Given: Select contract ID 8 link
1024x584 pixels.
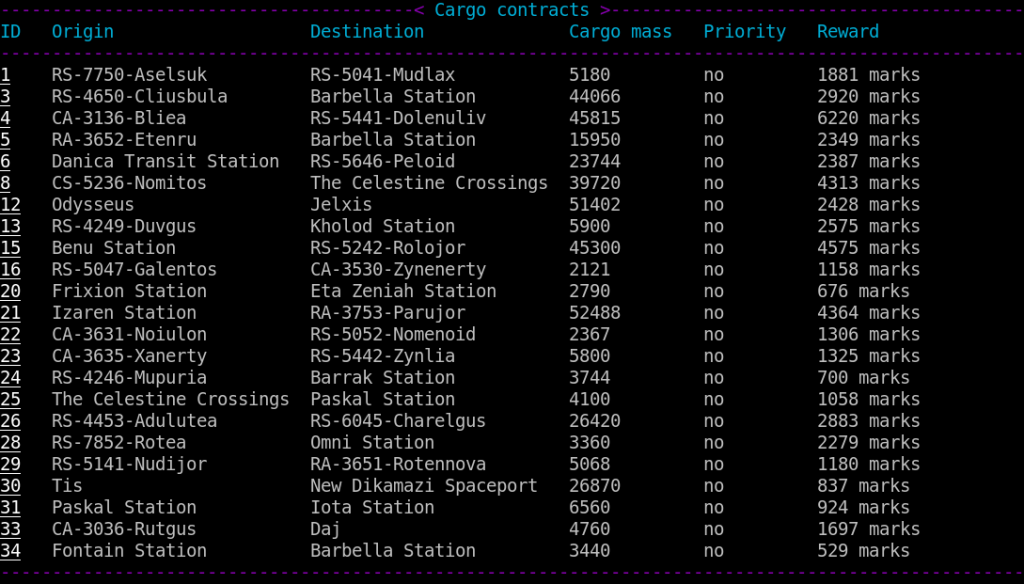Looking at the screenshot, I should (x=5, y=183).
